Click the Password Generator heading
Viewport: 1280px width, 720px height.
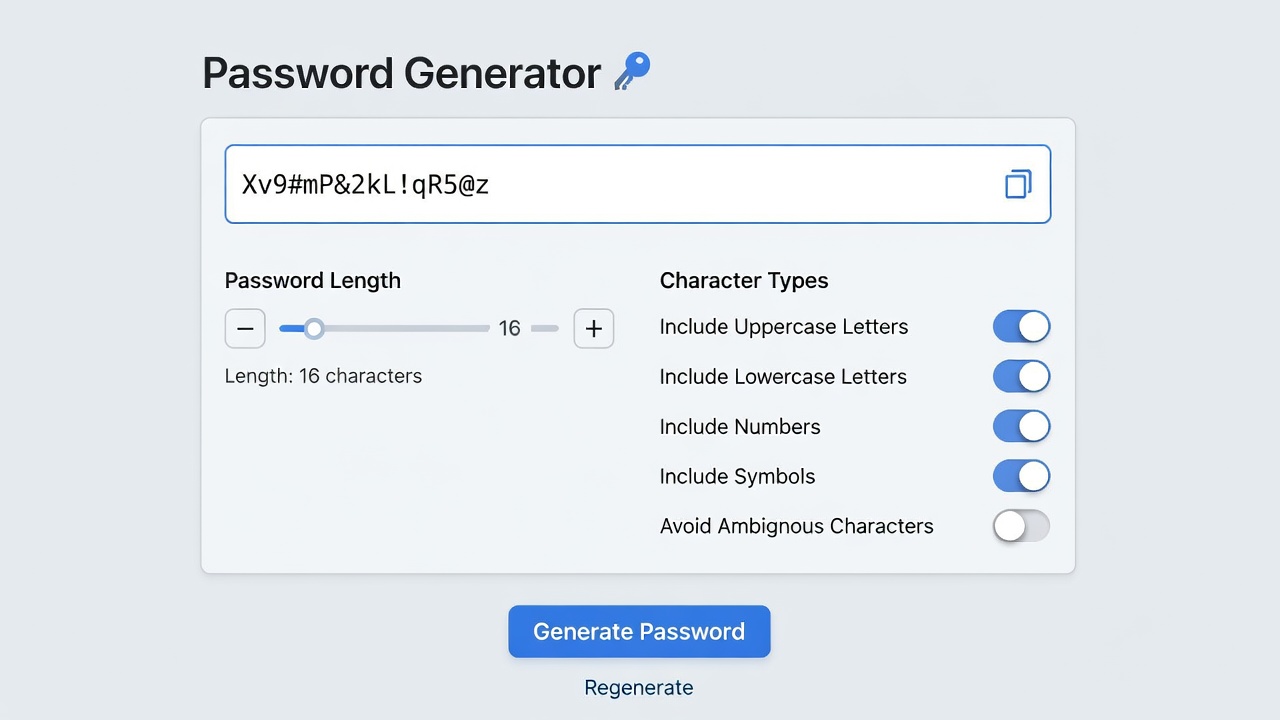(402, 74)
